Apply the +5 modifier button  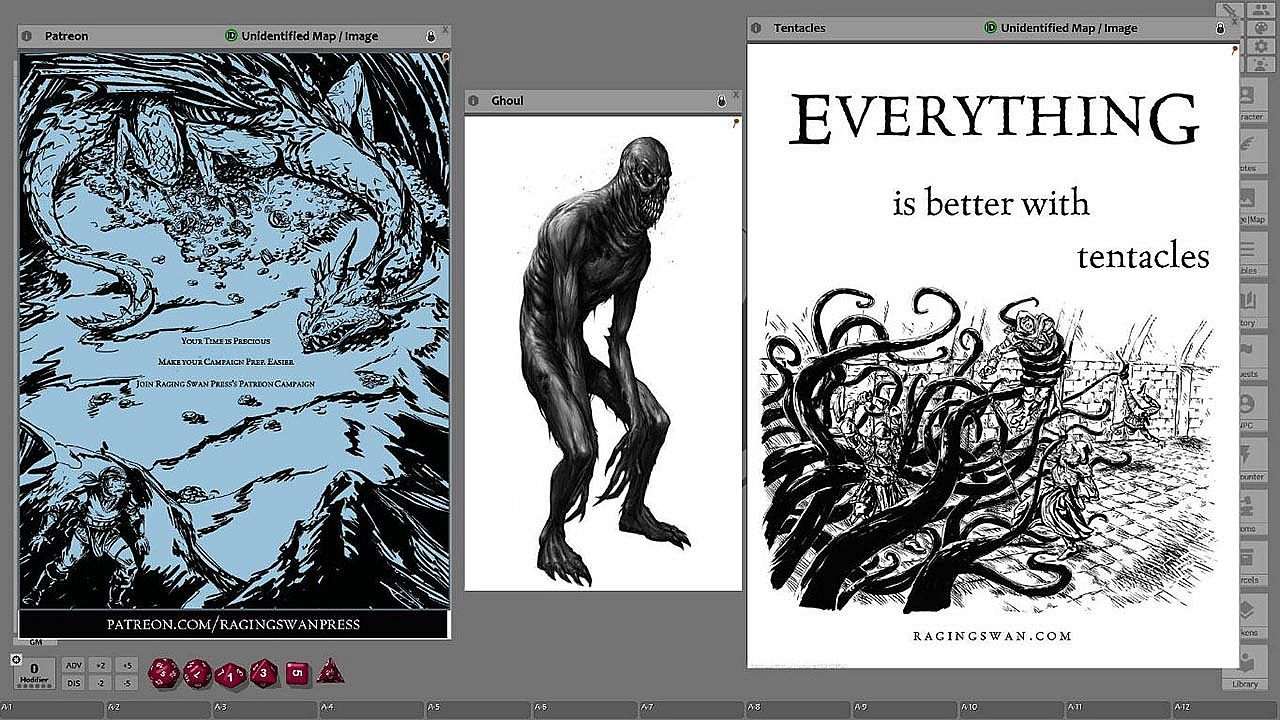pos(125,665)
